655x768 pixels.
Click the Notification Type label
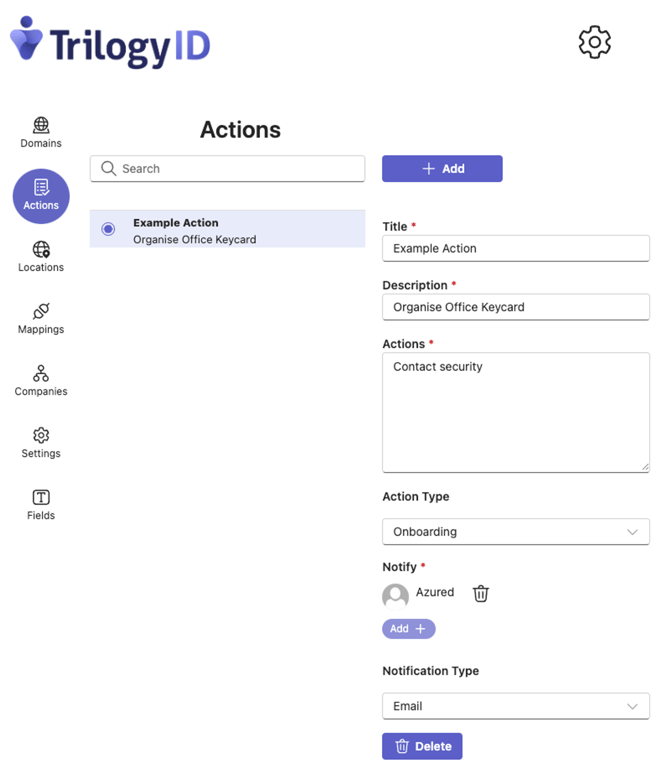tap(431, 671)
